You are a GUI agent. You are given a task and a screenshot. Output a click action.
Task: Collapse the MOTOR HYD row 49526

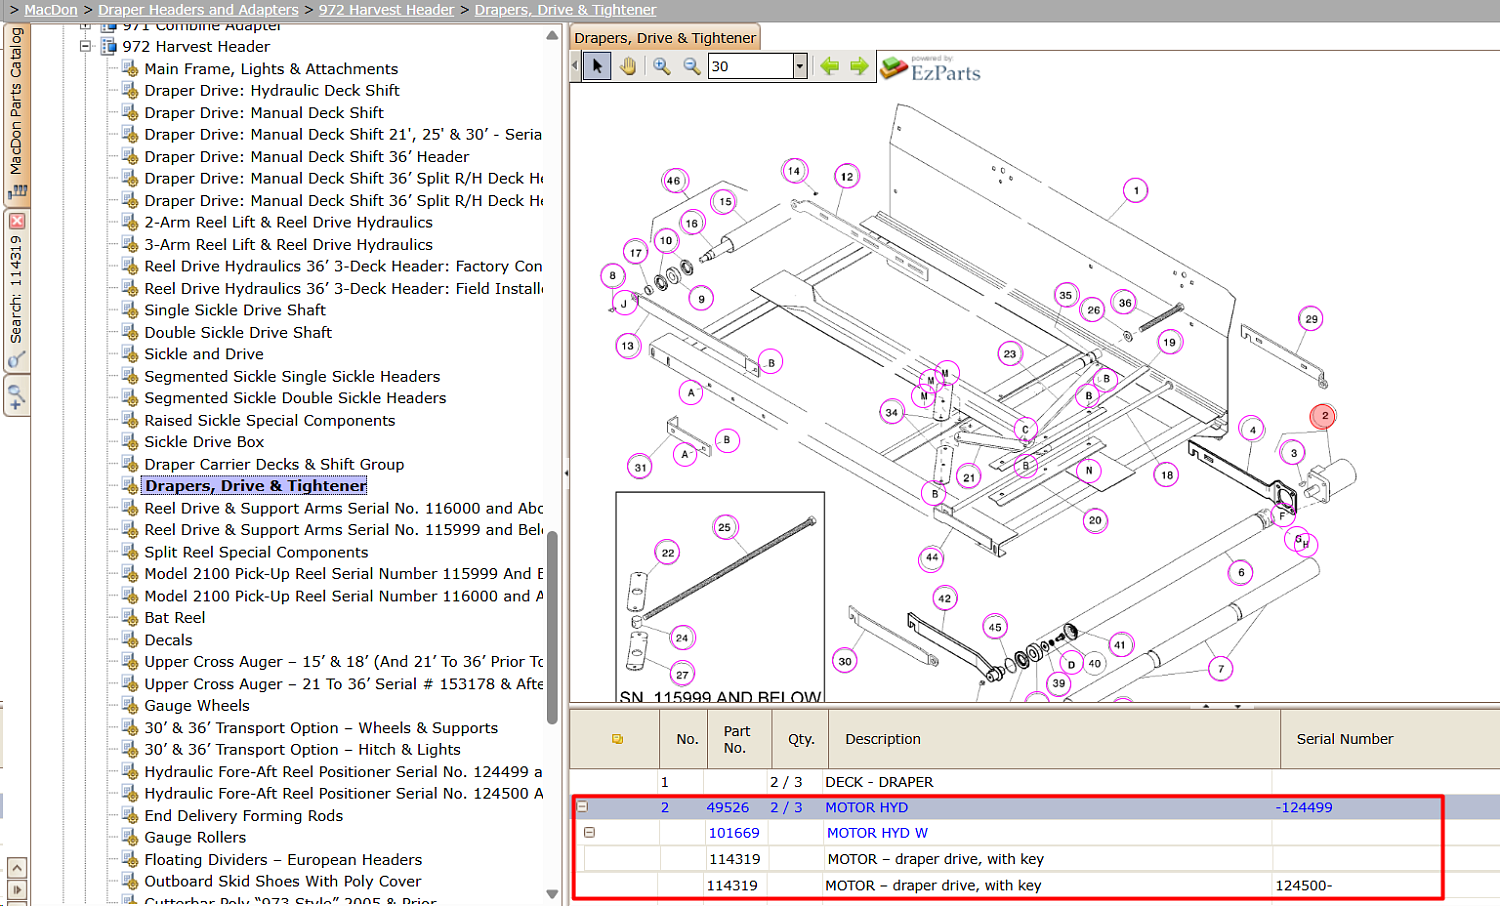pos(582,807)
